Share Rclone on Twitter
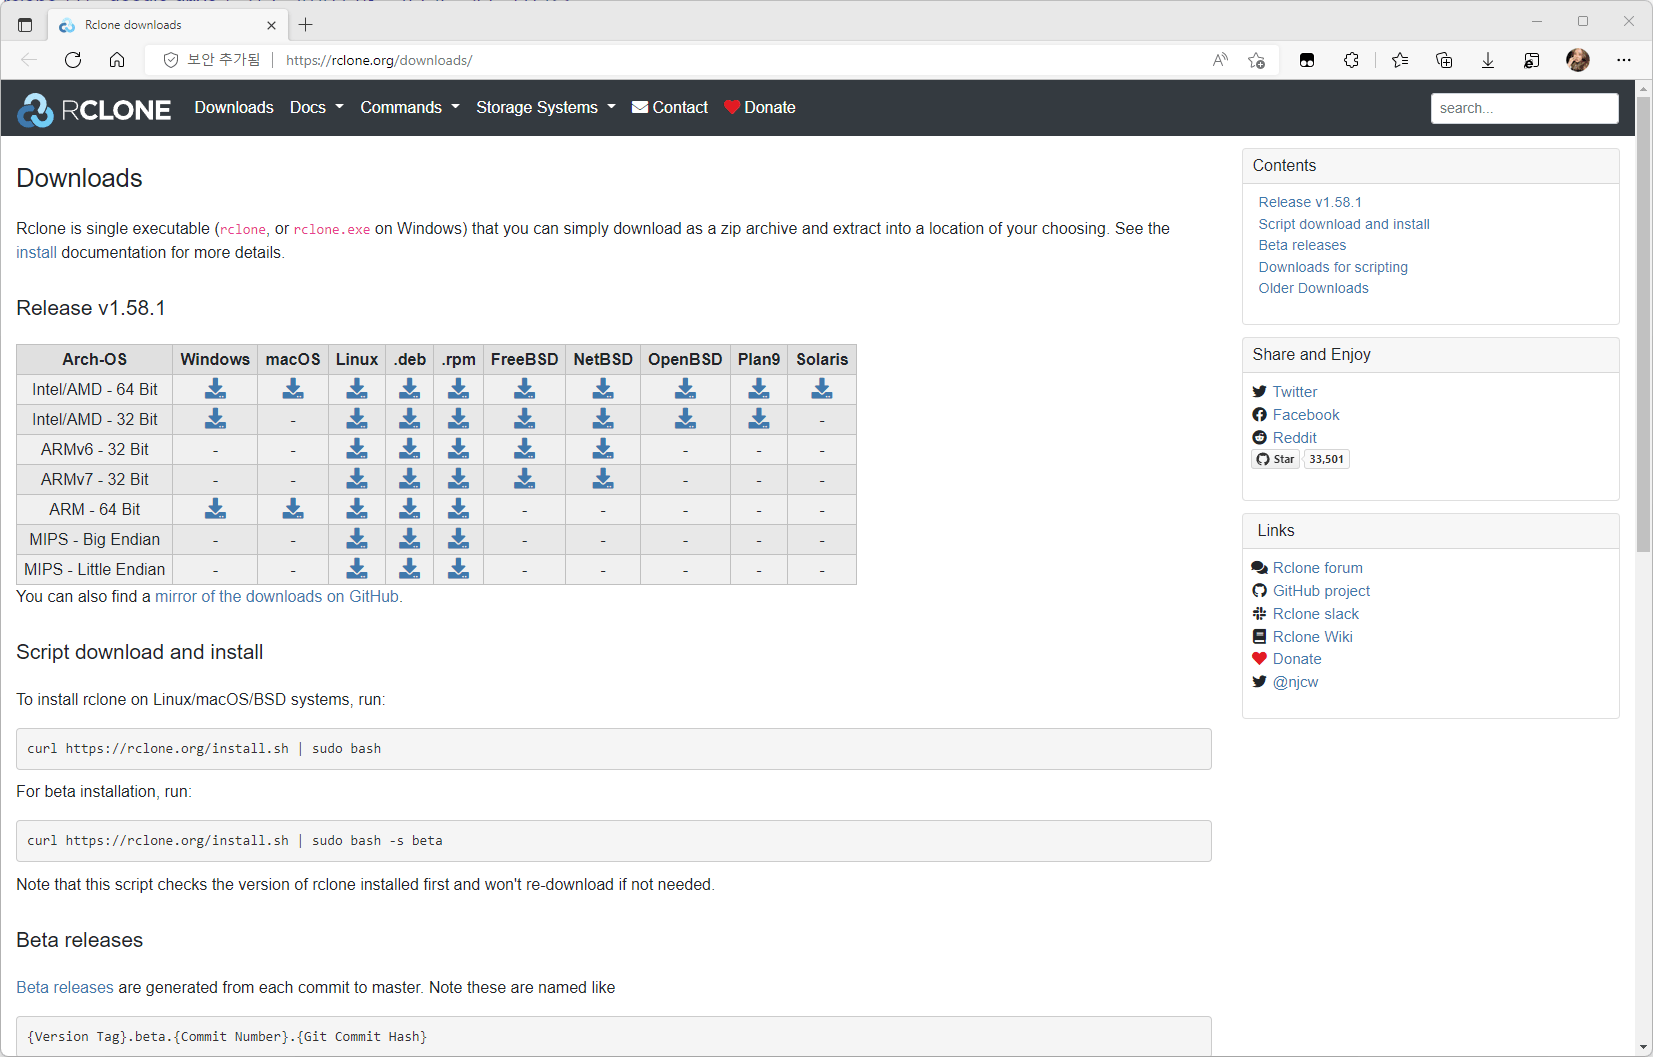Screen dimensions: 1653x1057 1295,392
